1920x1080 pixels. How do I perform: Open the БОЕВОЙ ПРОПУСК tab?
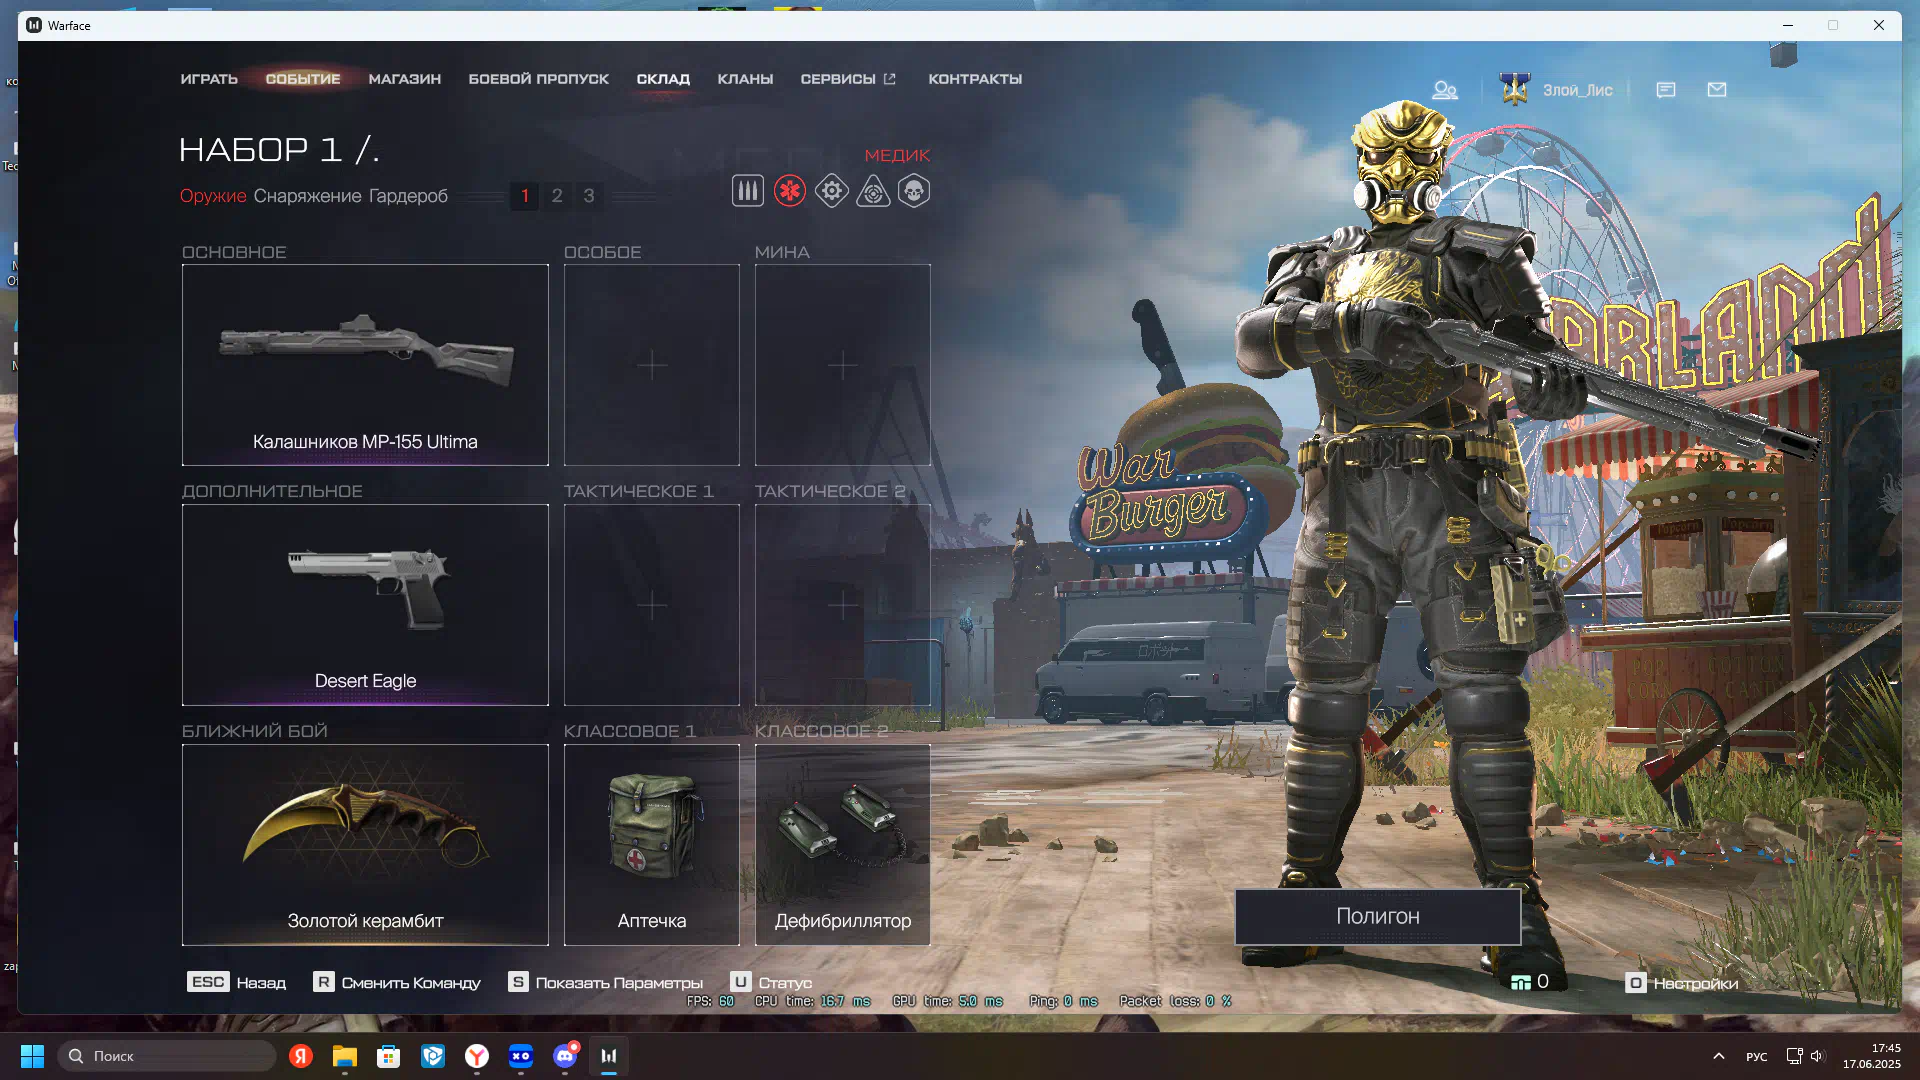[x=539, y=79]
